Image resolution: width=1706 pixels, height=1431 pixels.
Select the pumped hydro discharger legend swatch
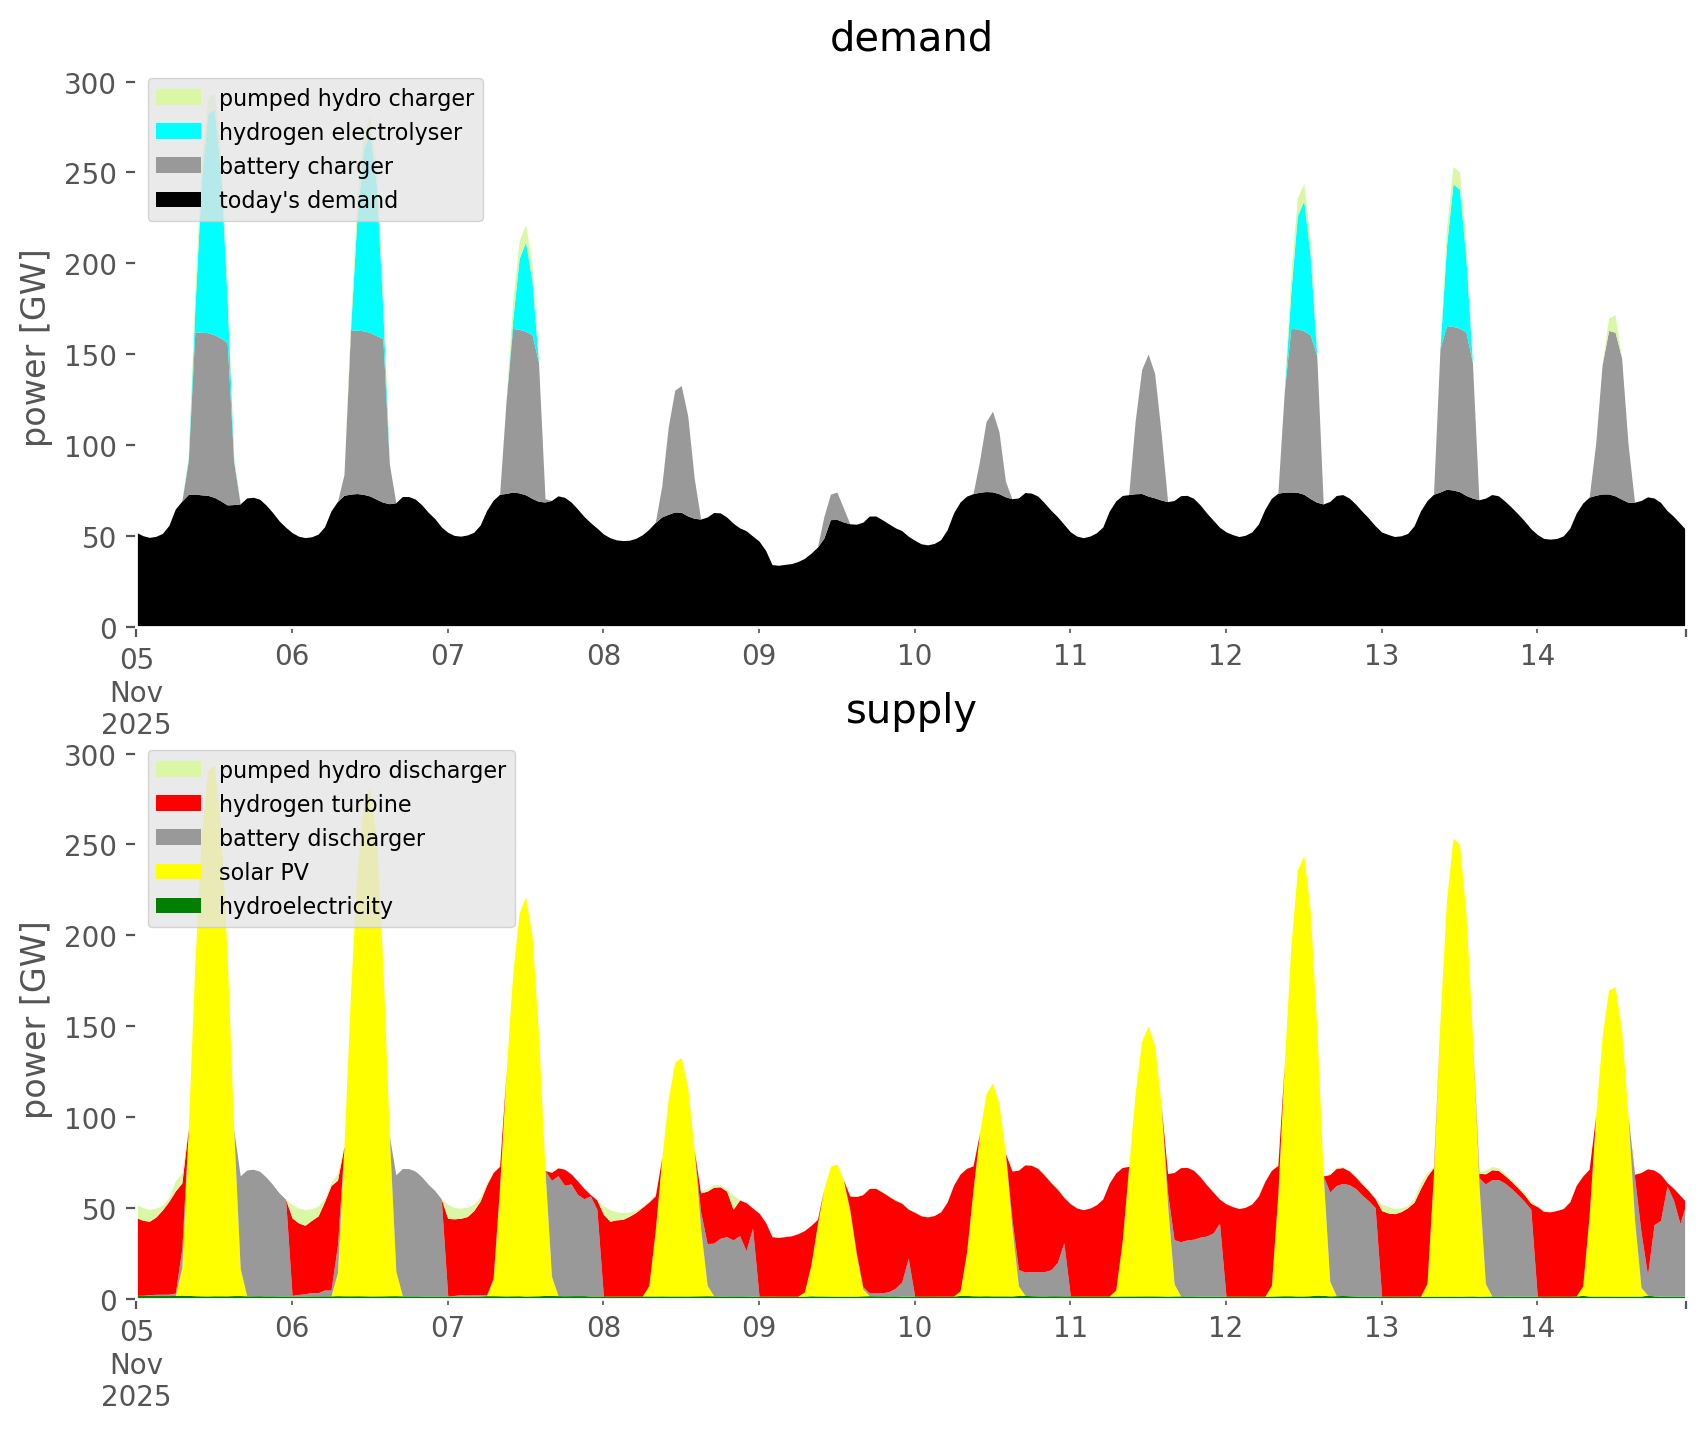(x=180, y=770)
